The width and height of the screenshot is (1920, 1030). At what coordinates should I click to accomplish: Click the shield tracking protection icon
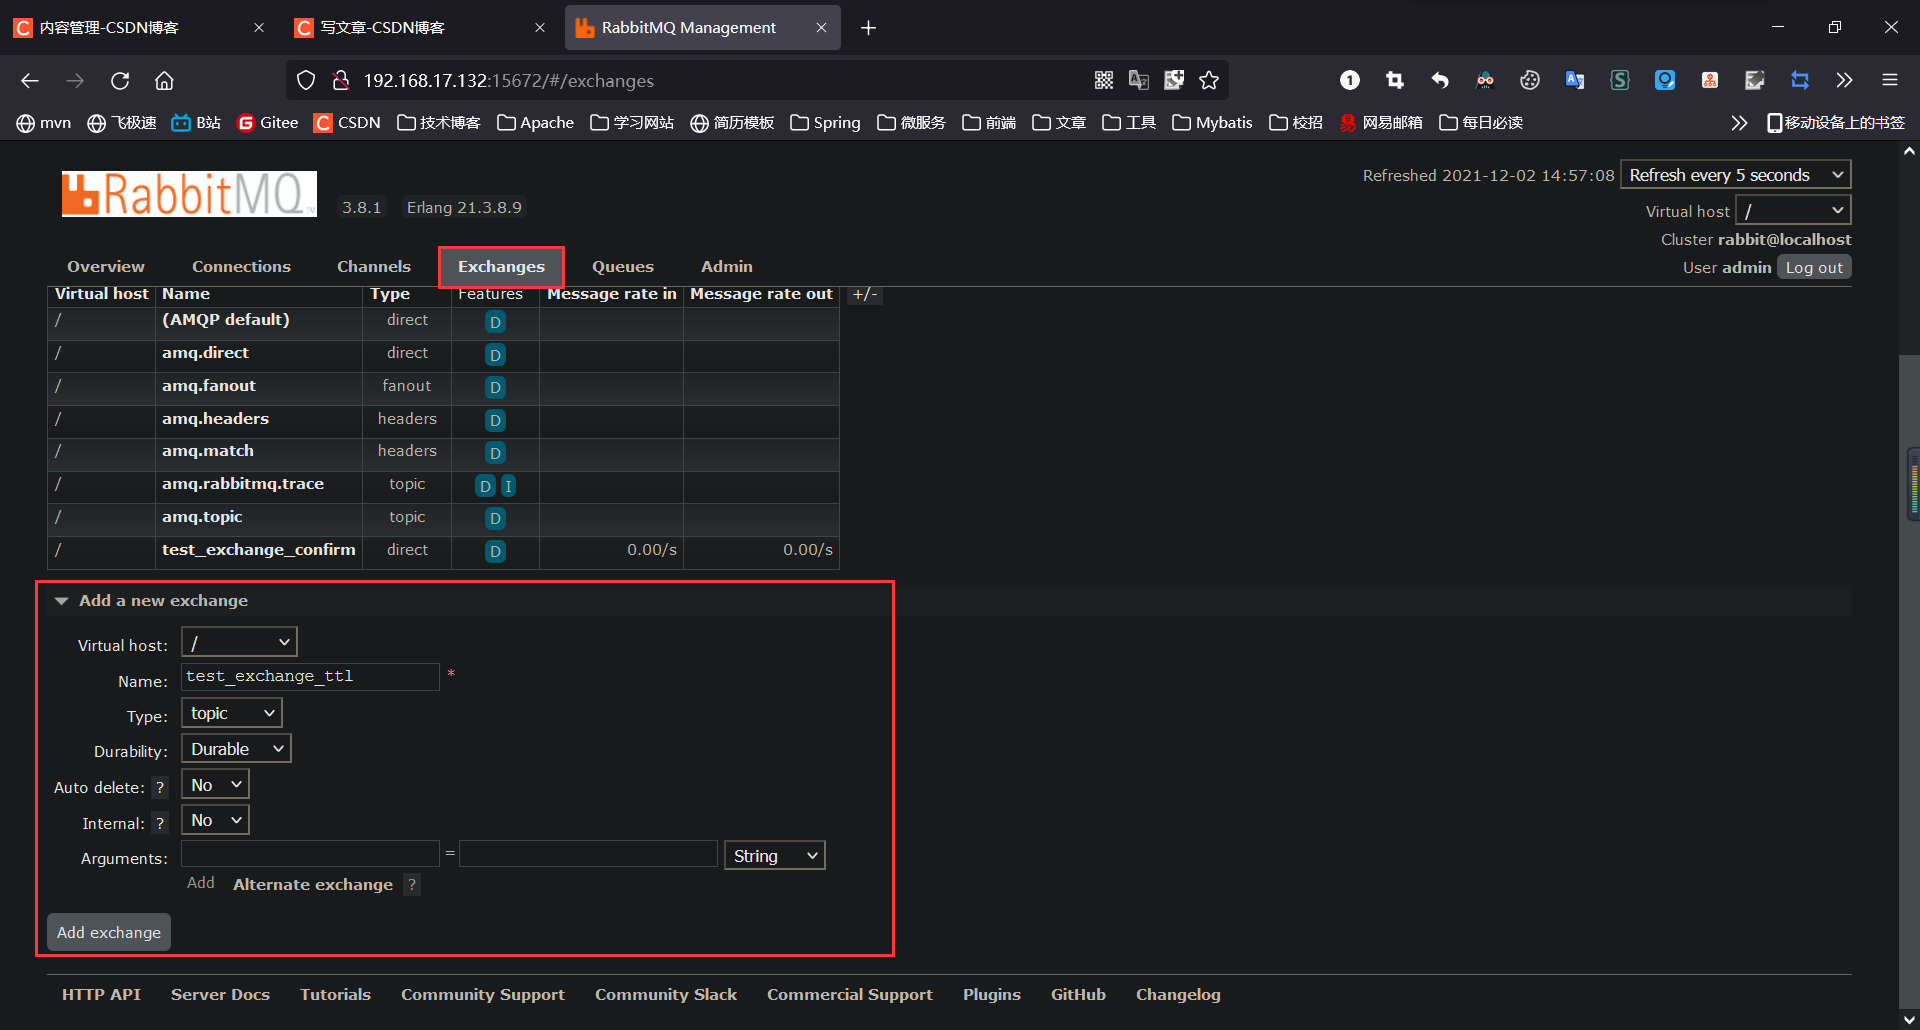307,81
